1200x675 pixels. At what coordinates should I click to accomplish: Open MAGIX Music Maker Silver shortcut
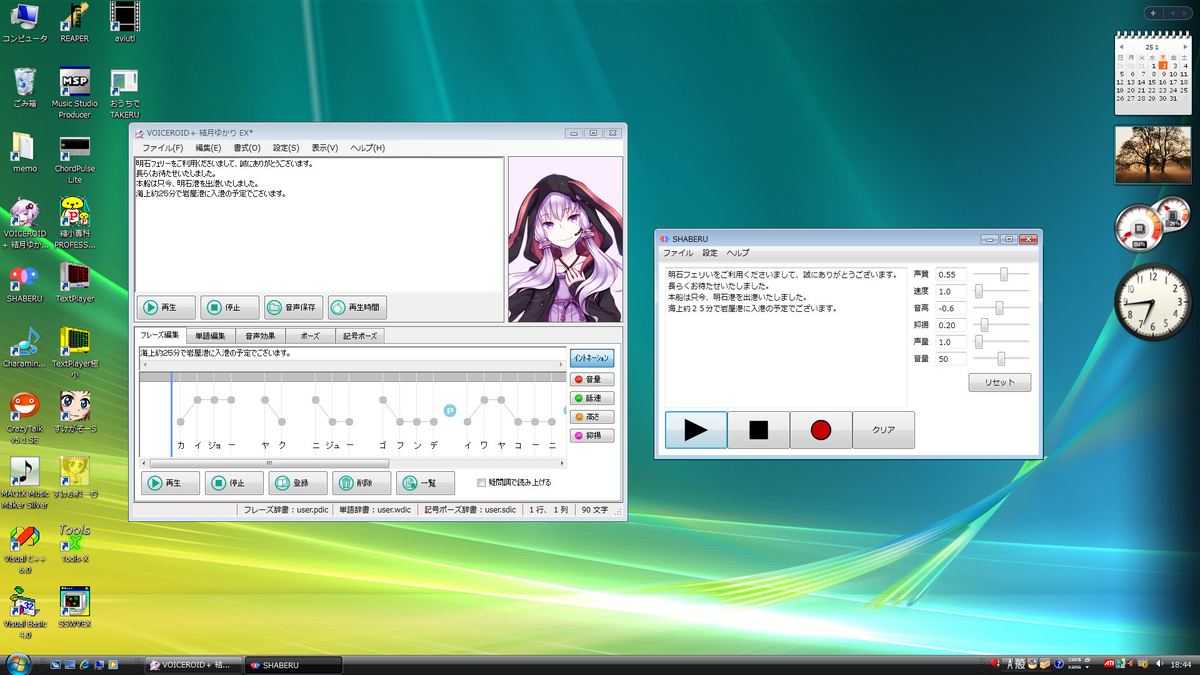25,482
